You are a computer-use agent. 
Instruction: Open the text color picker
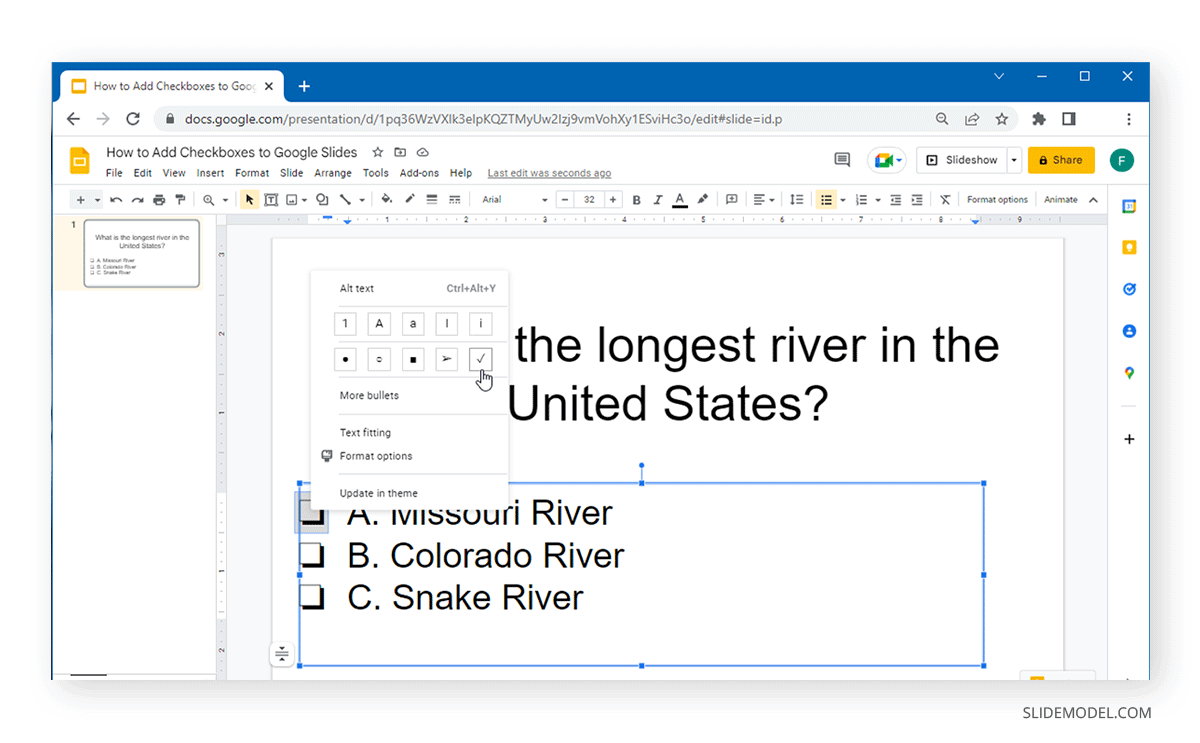(x=679, y=199)
